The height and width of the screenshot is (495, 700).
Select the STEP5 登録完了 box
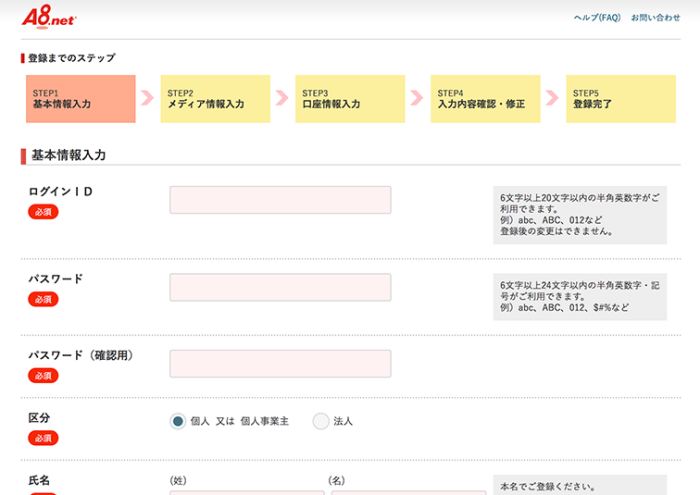[621, 99]
